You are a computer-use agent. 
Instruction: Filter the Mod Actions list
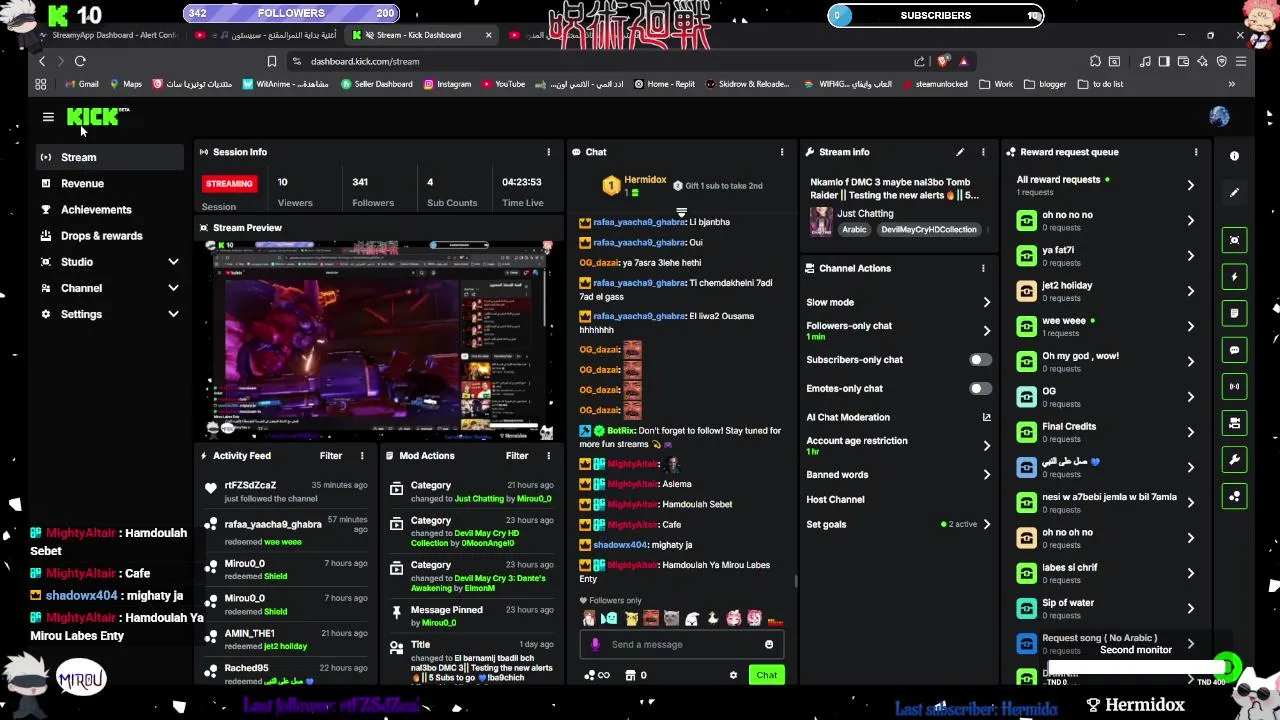[517, 456]
